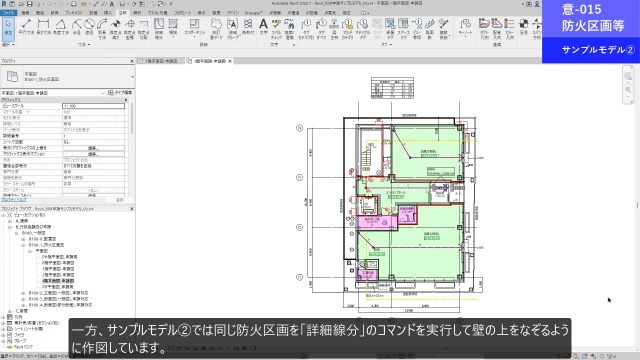Viewport: 640px width, 360px height.
Task: Click the Material Tag (マテリアルタグ) tool
Action: [x=362, y=29]
